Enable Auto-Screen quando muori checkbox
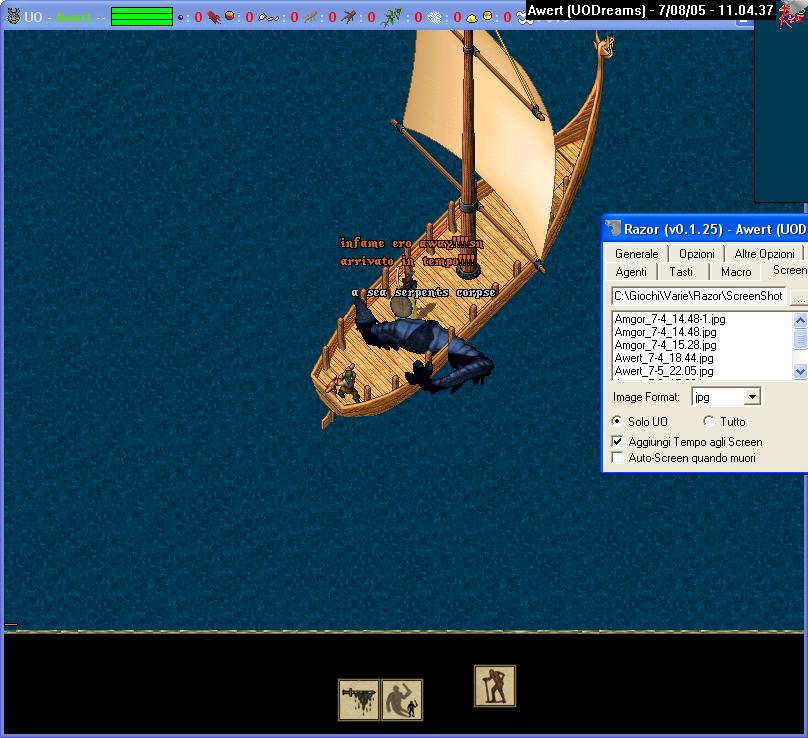 coord(617,458)
